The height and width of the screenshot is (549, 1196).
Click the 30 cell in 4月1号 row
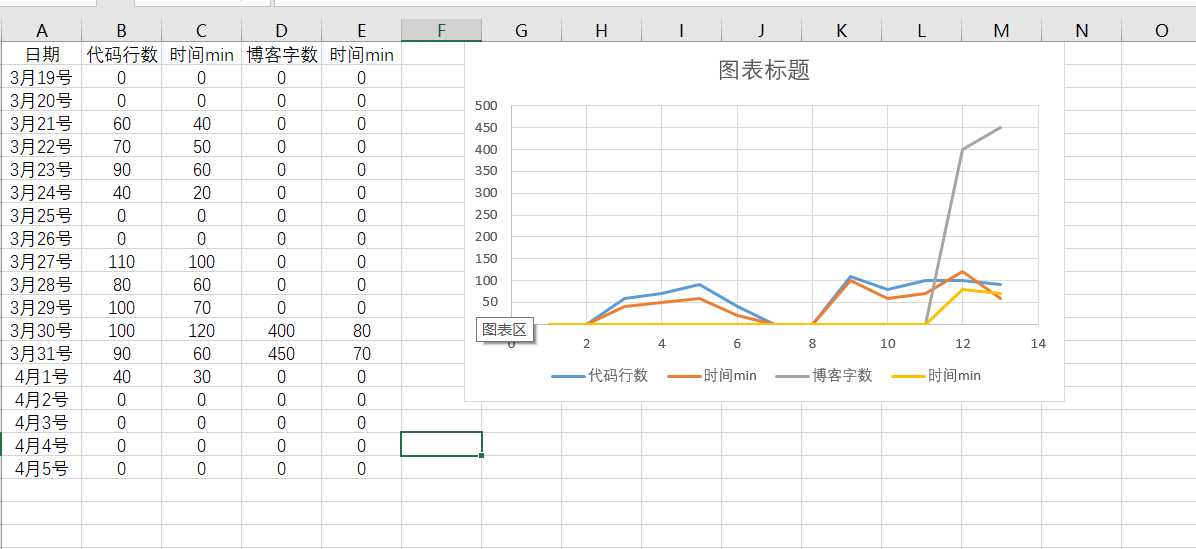(x=201, y=377)
